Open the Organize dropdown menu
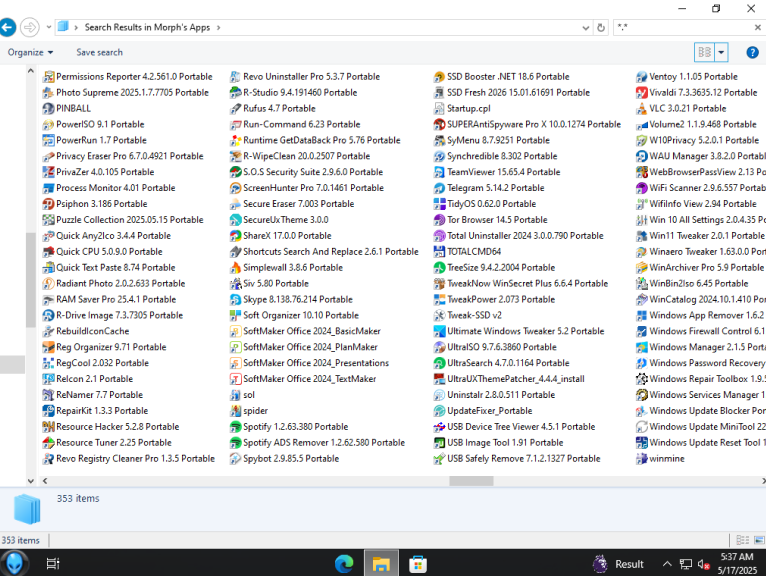 (x=30, y=52)
